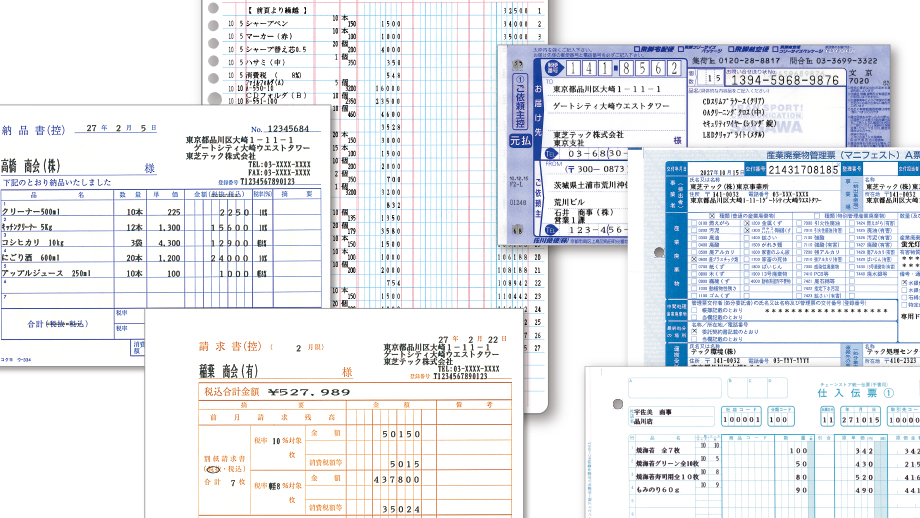This screenshot has width=920, height=518.
Task: Click the 様 honorific mark on 納品書
Action: tap(150, 169)
